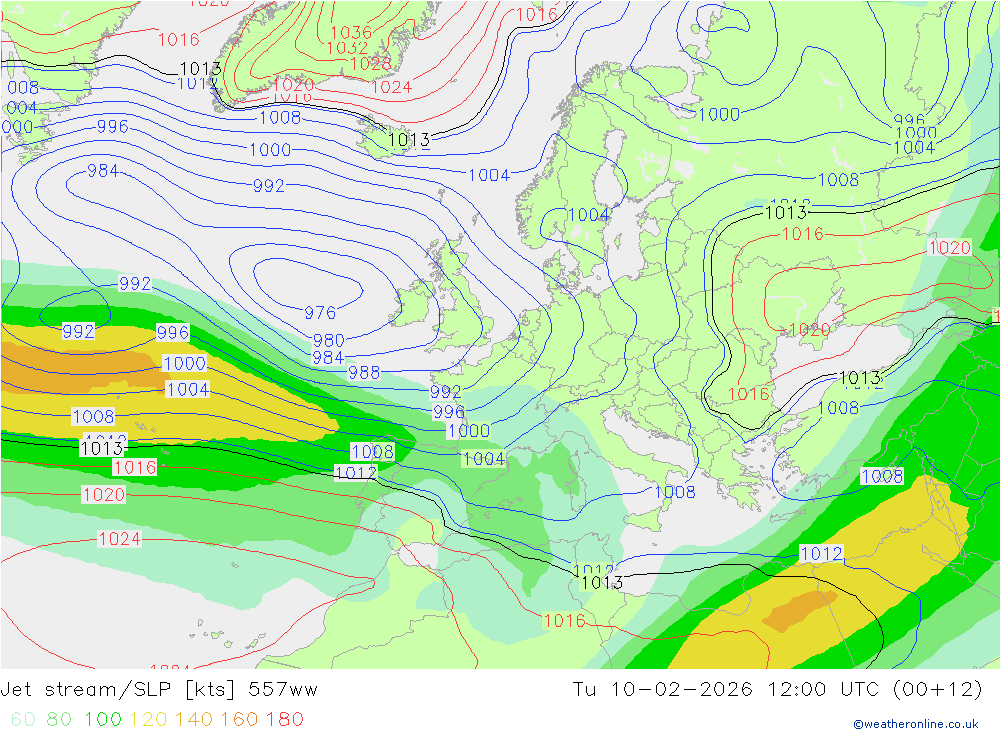The height and width of the screenshot is (733, 1000).
Task: Click the orange legend value 160
Action: coord(239,720)
